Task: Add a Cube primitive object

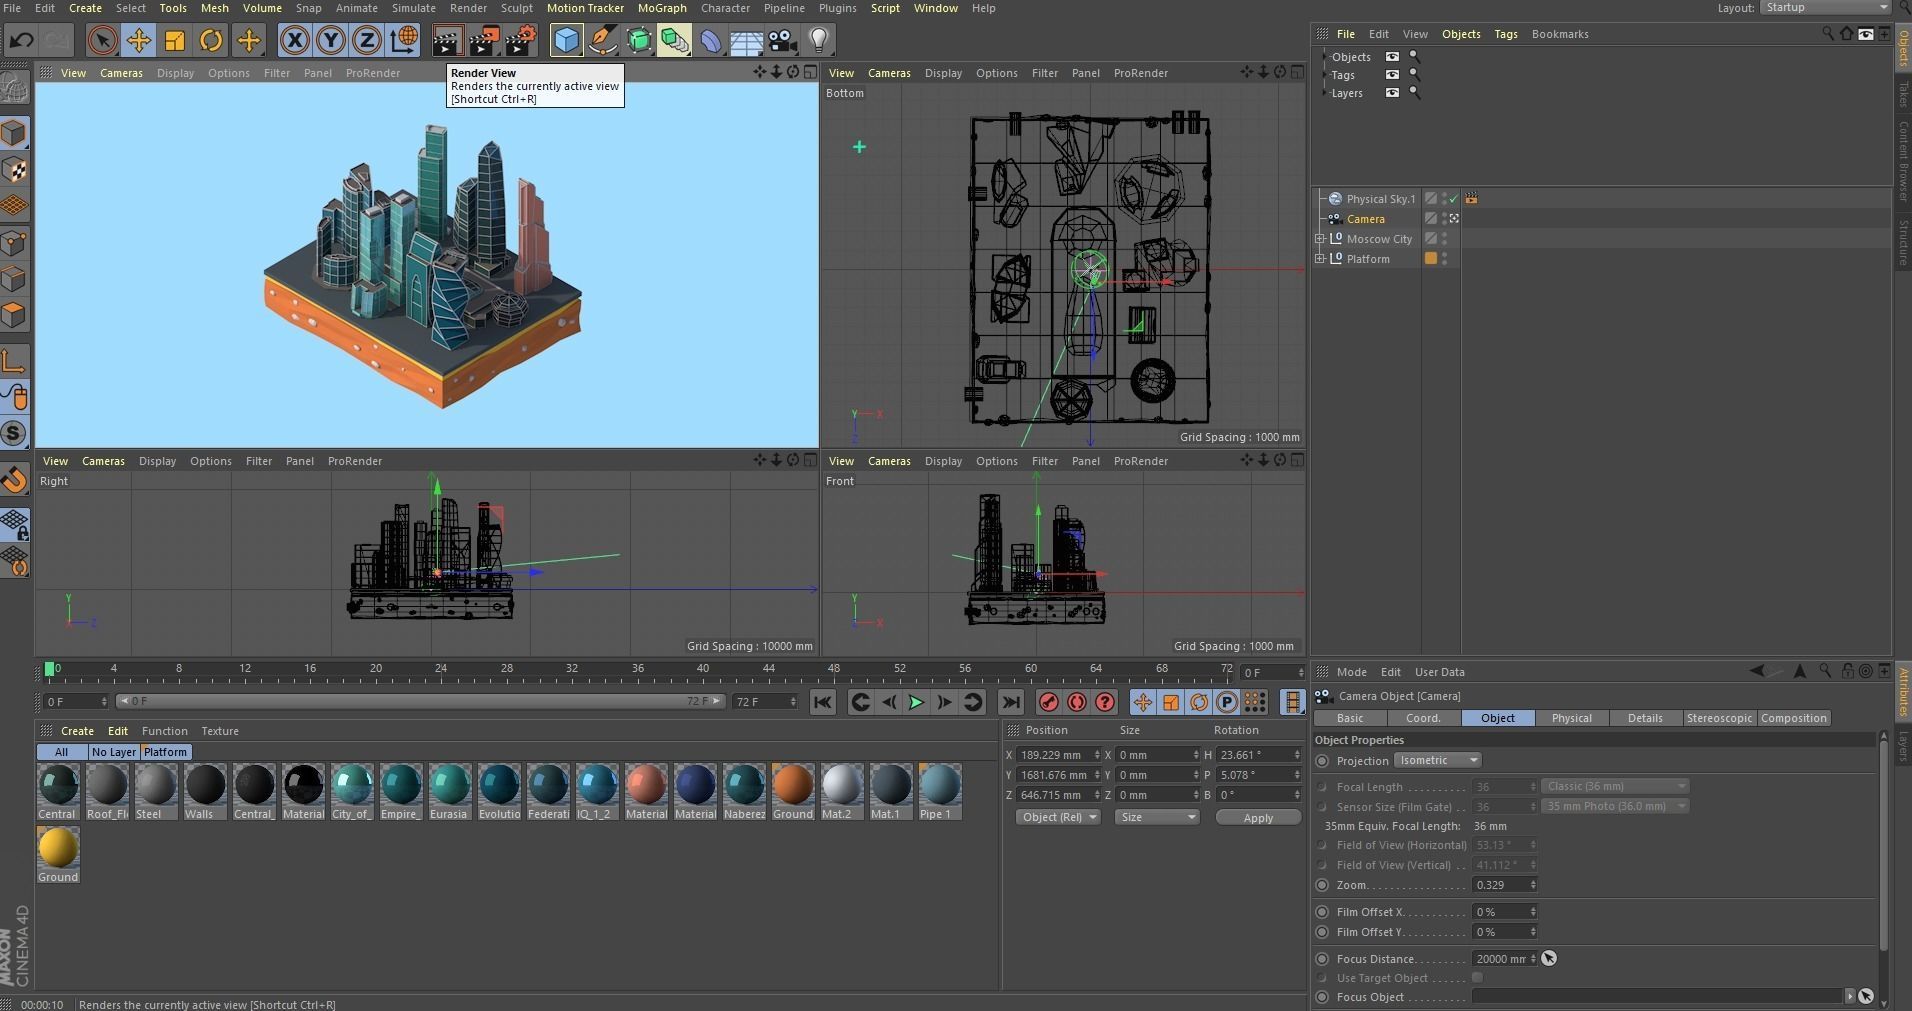Action: coord(566,40)
